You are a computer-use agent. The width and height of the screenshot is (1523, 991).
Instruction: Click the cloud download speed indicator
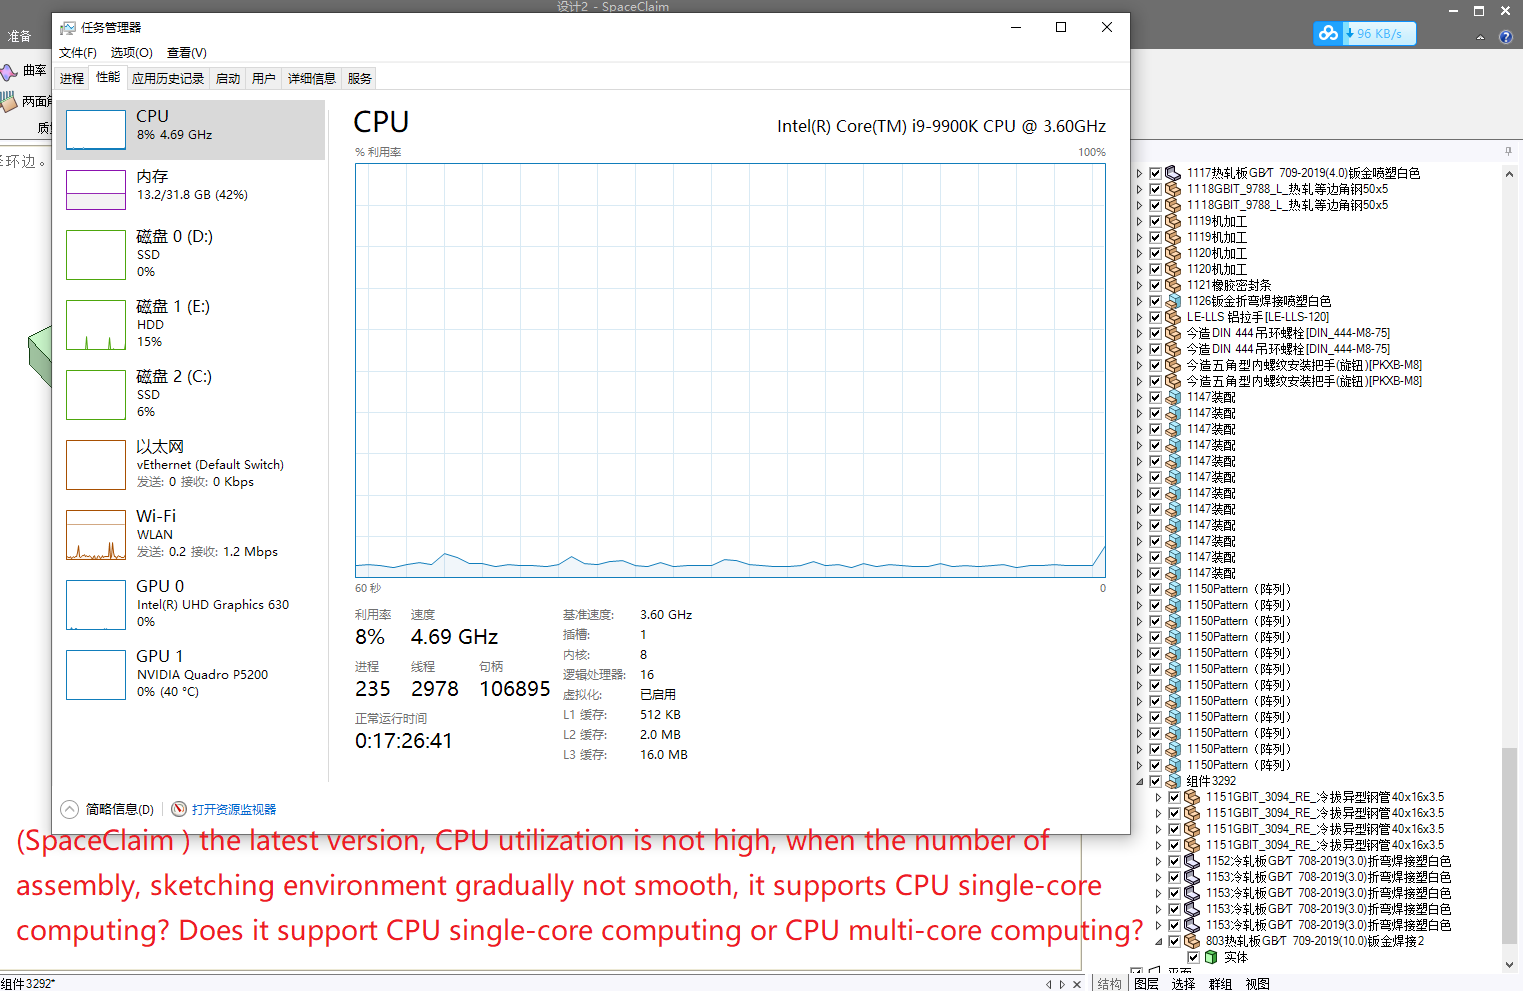click(x=1365, y=33)
